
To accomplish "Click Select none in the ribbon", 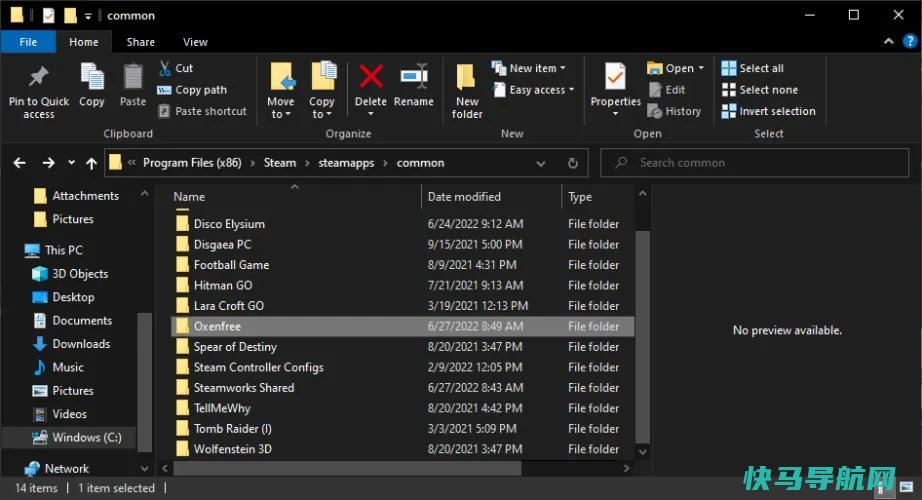I will coord(760,90).
